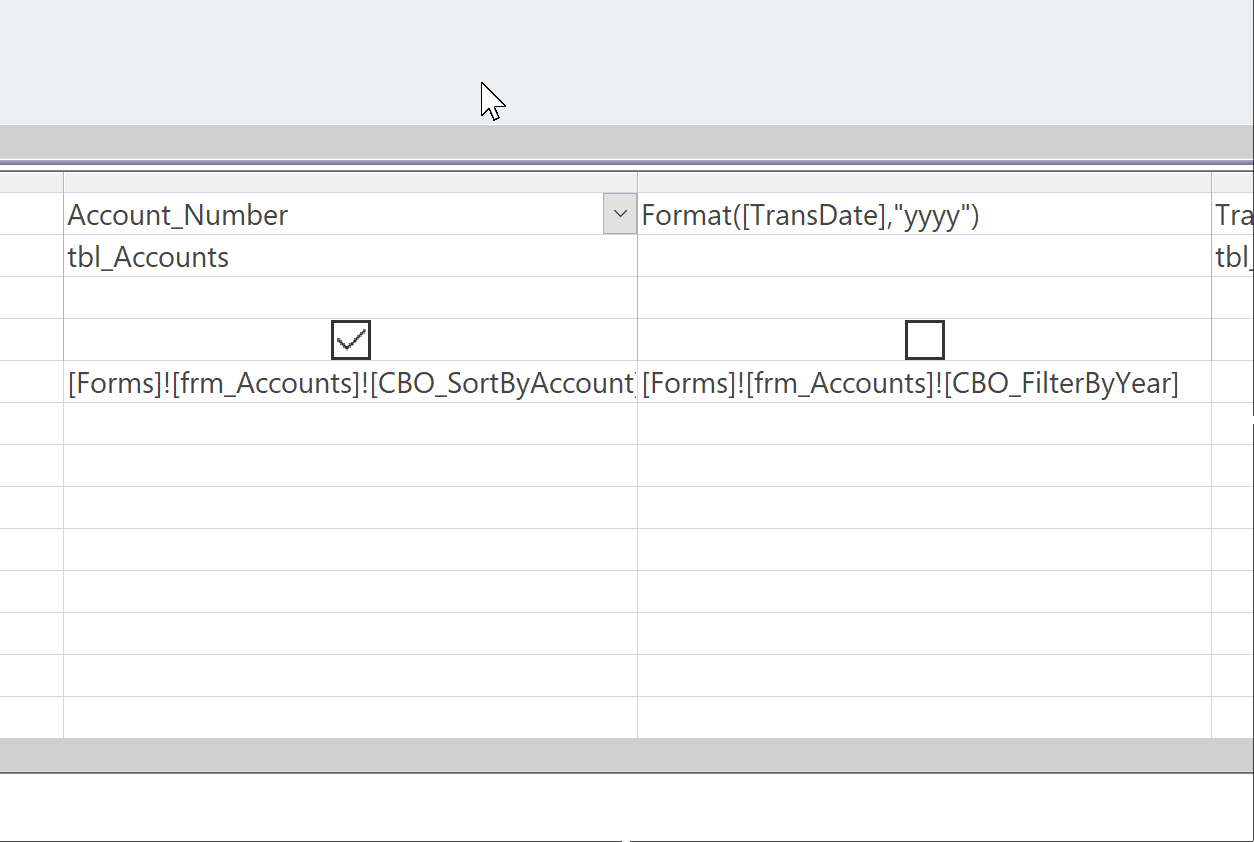This screenshot has height=842, width=1254.
Task: Click the partially visible "tbl_" cell at right edge
Action: pos(1232,257)
